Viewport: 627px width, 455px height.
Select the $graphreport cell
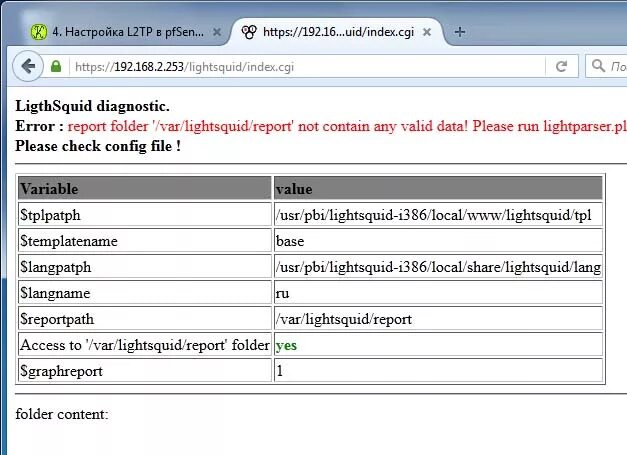(145, 370)
